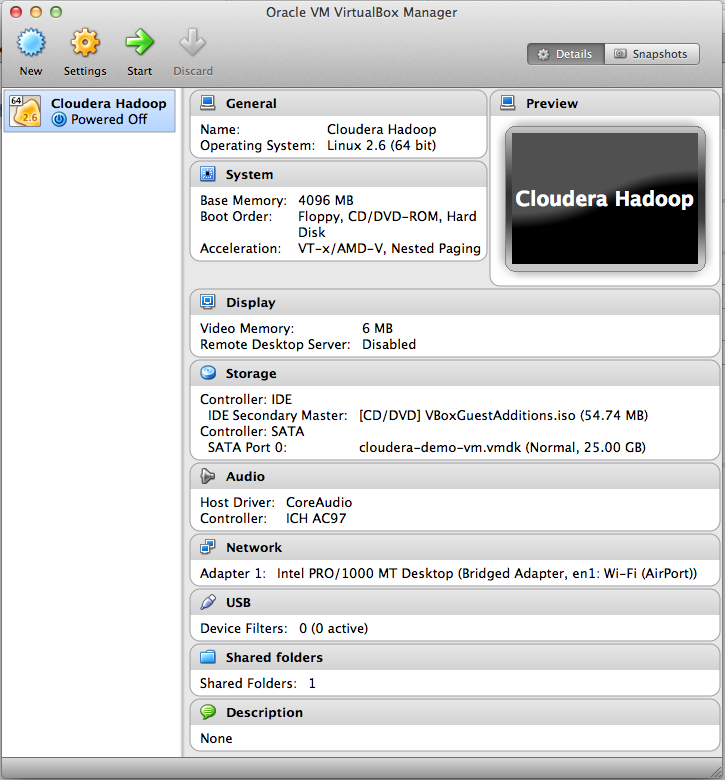
Task: Click the Discard down-arrow icon
Action: click(193, 42)
